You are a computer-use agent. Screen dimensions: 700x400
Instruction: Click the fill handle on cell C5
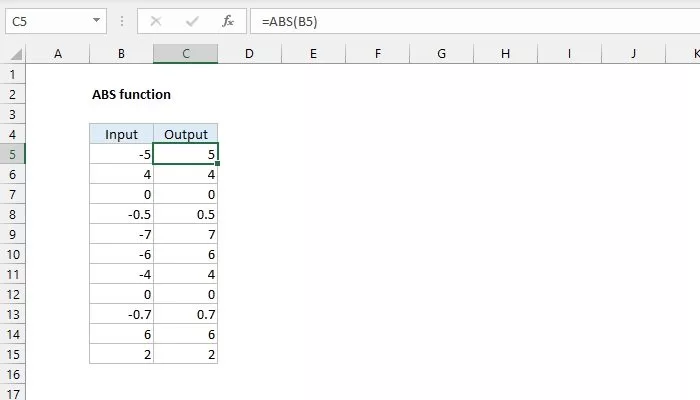point(217,163)
